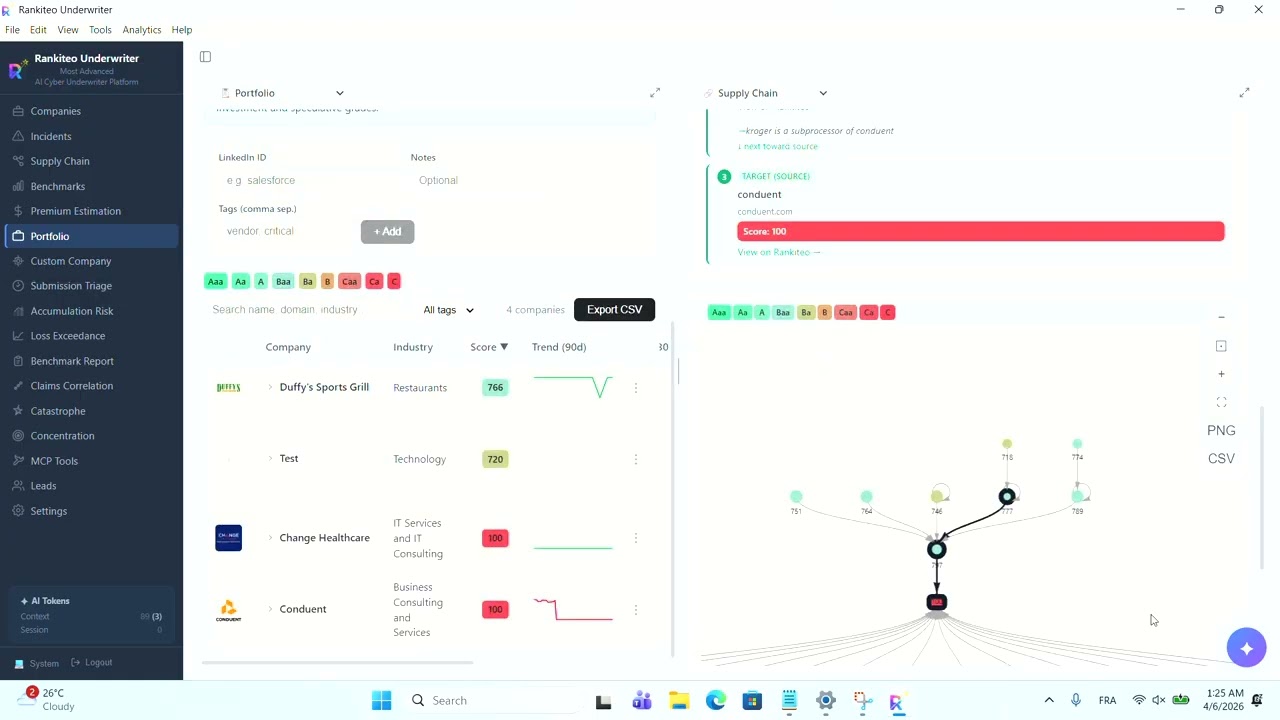Screen dimensions: 1280x720
Task: Go to Catastrophe in sidebar
Action: (91, 411)
